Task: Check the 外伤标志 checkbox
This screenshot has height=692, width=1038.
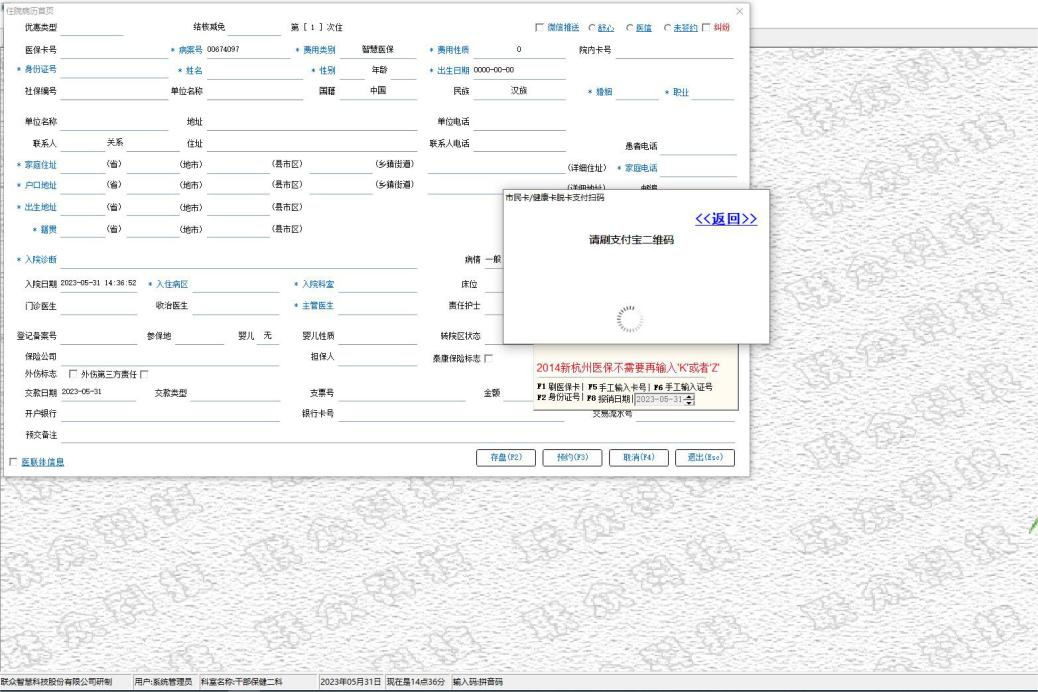Action: tap(72, 374)
